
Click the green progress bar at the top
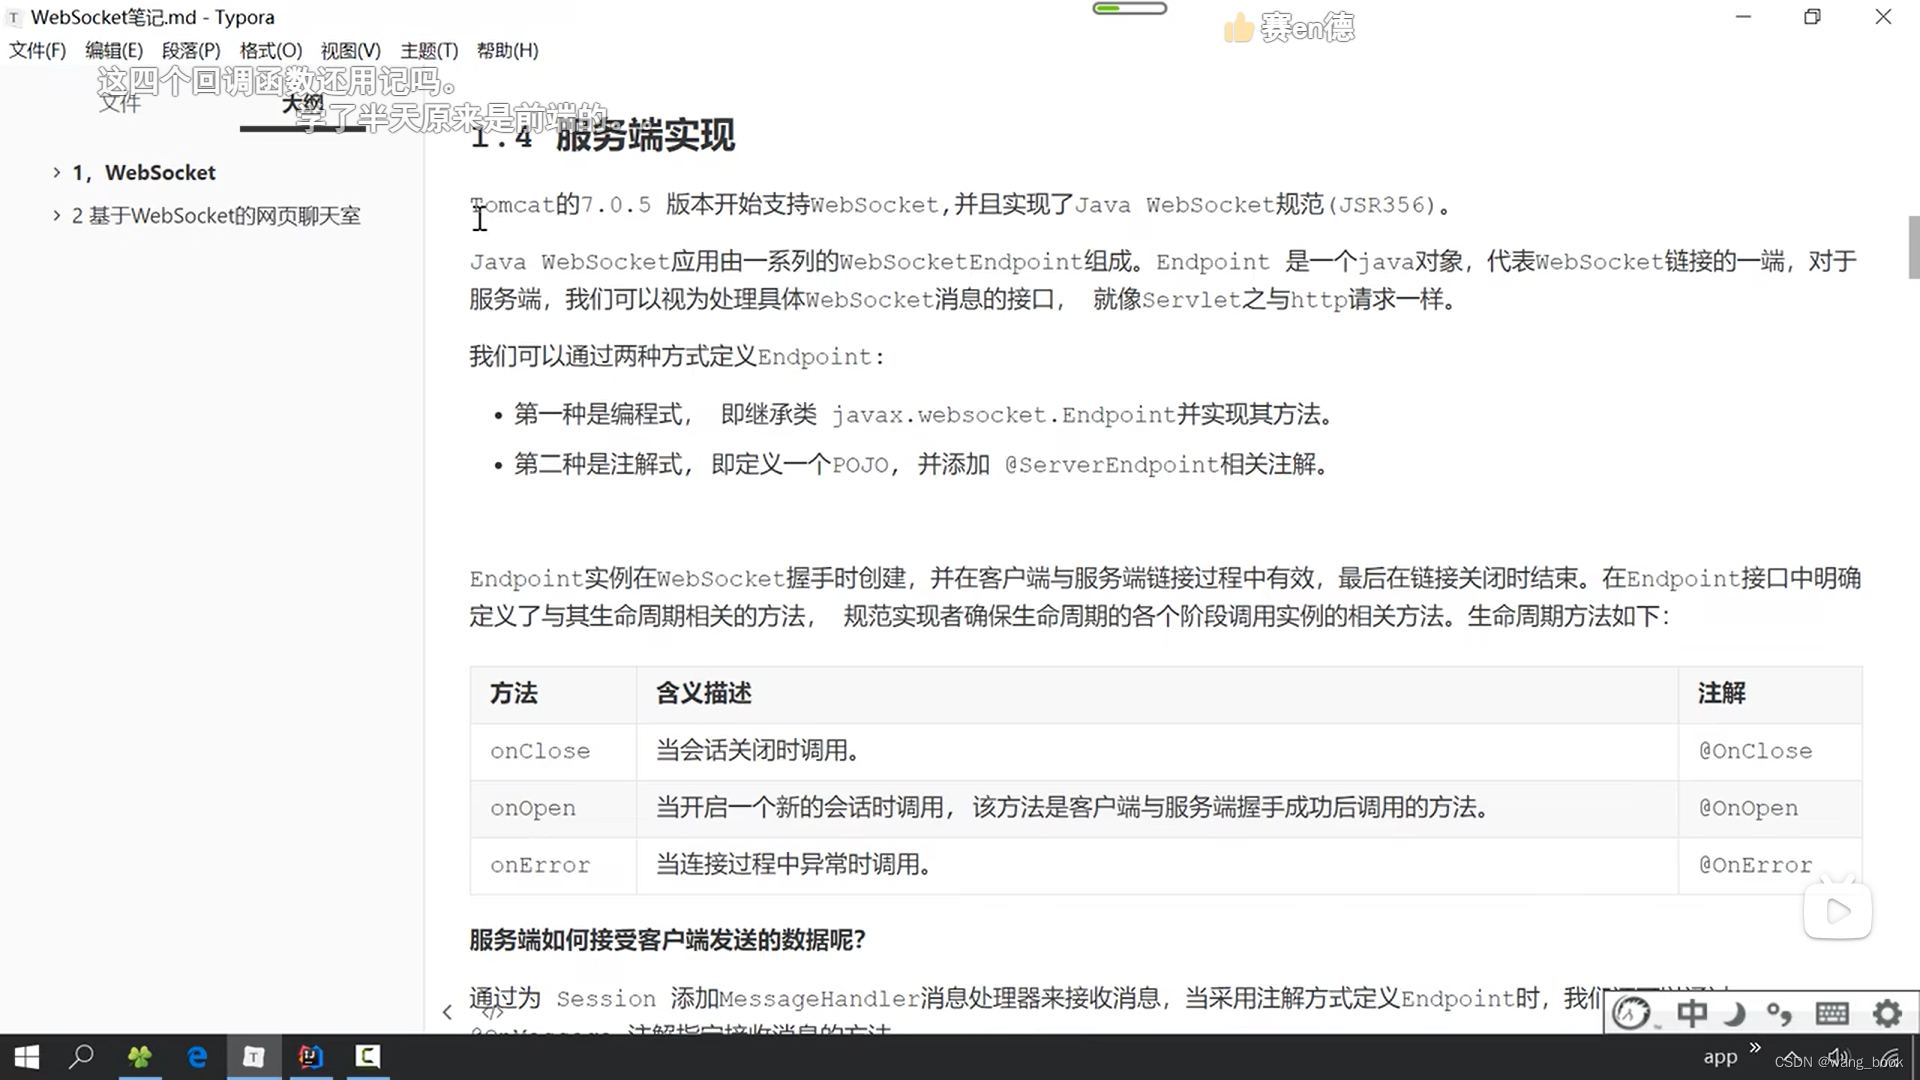coord(1128,7)
